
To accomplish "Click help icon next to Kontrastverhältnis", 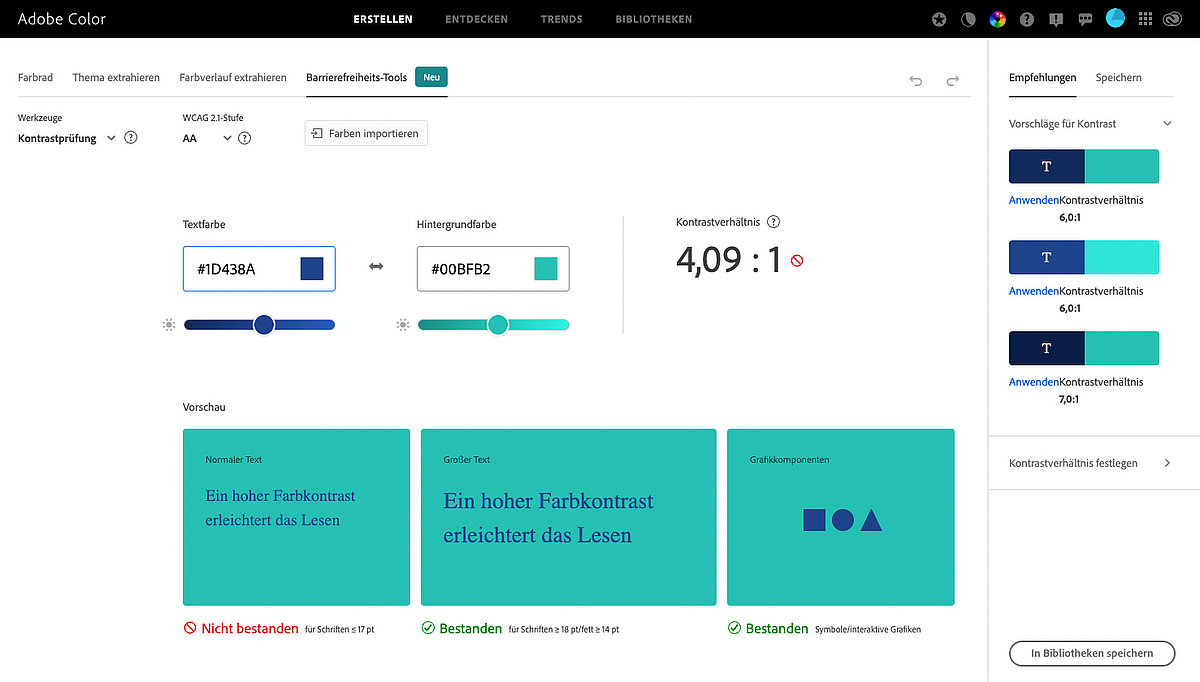I will (x=773, y=223).
